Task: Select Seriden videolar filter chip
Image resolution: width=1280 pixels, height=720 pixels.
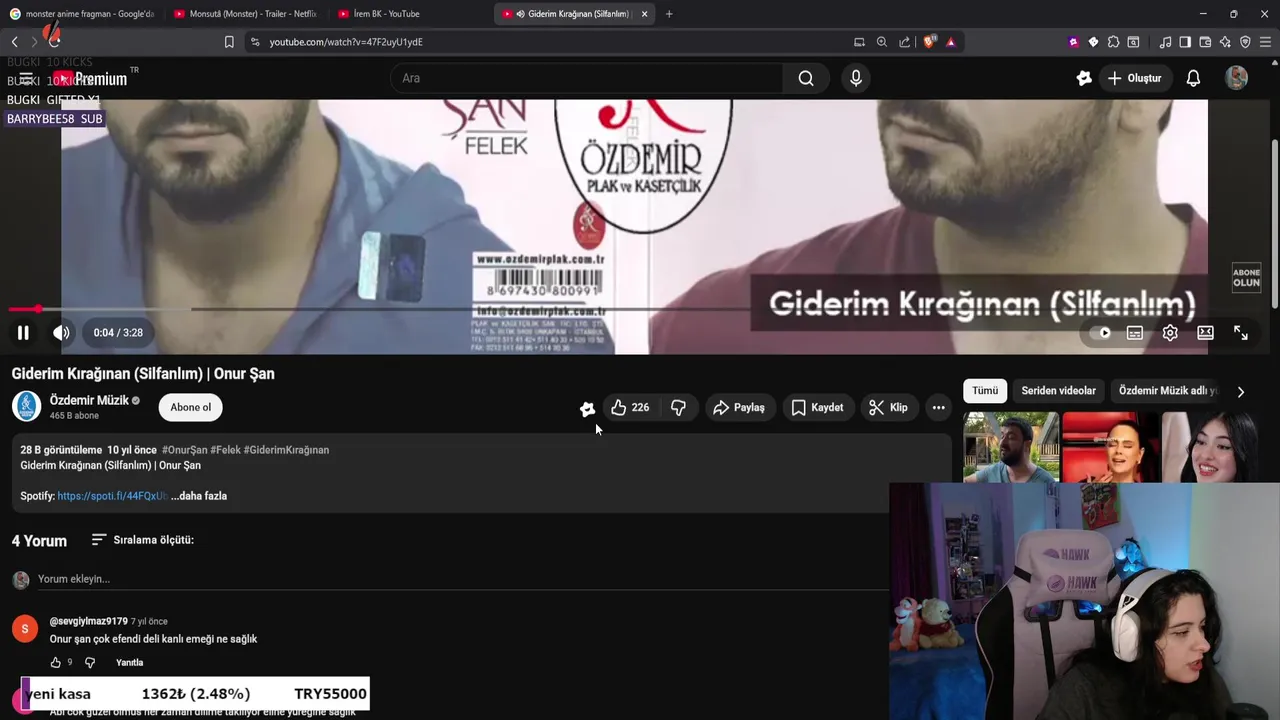Action: pyautogui.click(x=1058, y=391)
